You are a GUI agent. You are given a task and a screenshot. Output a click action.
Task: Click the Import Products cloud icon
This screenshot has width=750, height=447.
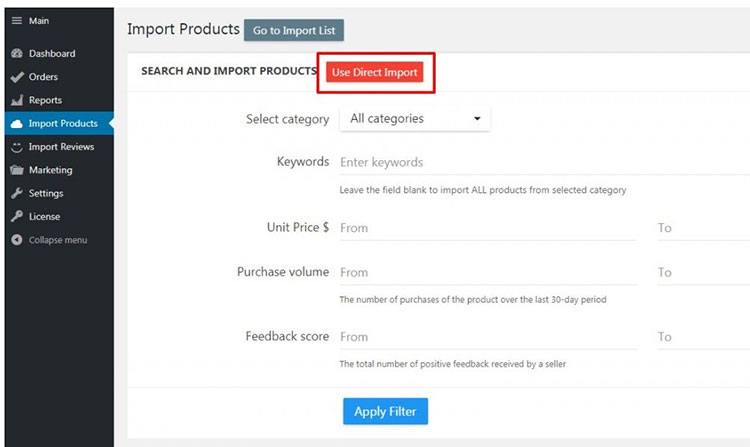pos(16,124)
